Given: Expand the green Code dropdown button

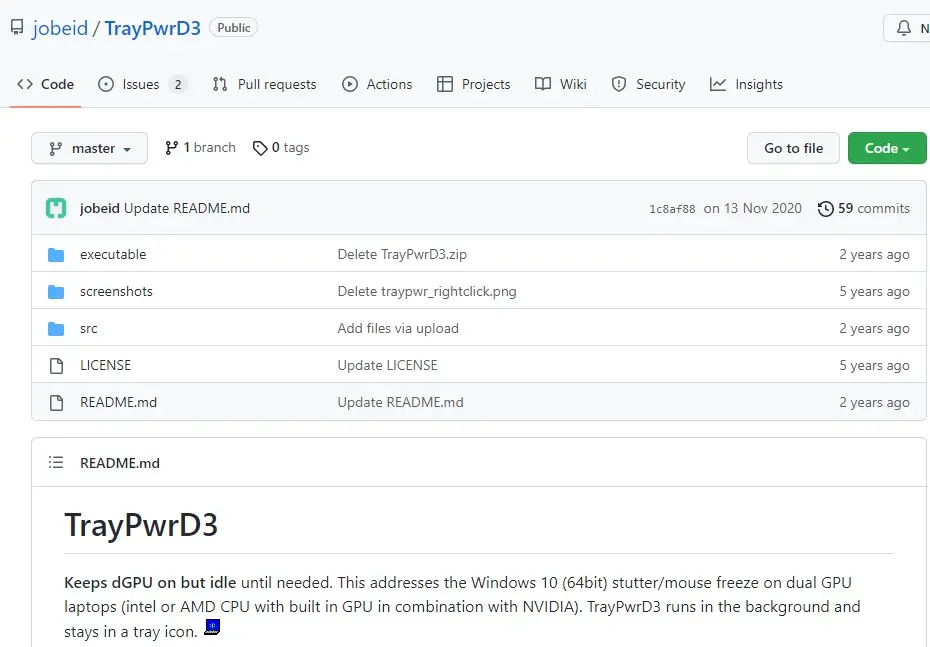Looking at the screenshot, I should click(887, 148).
